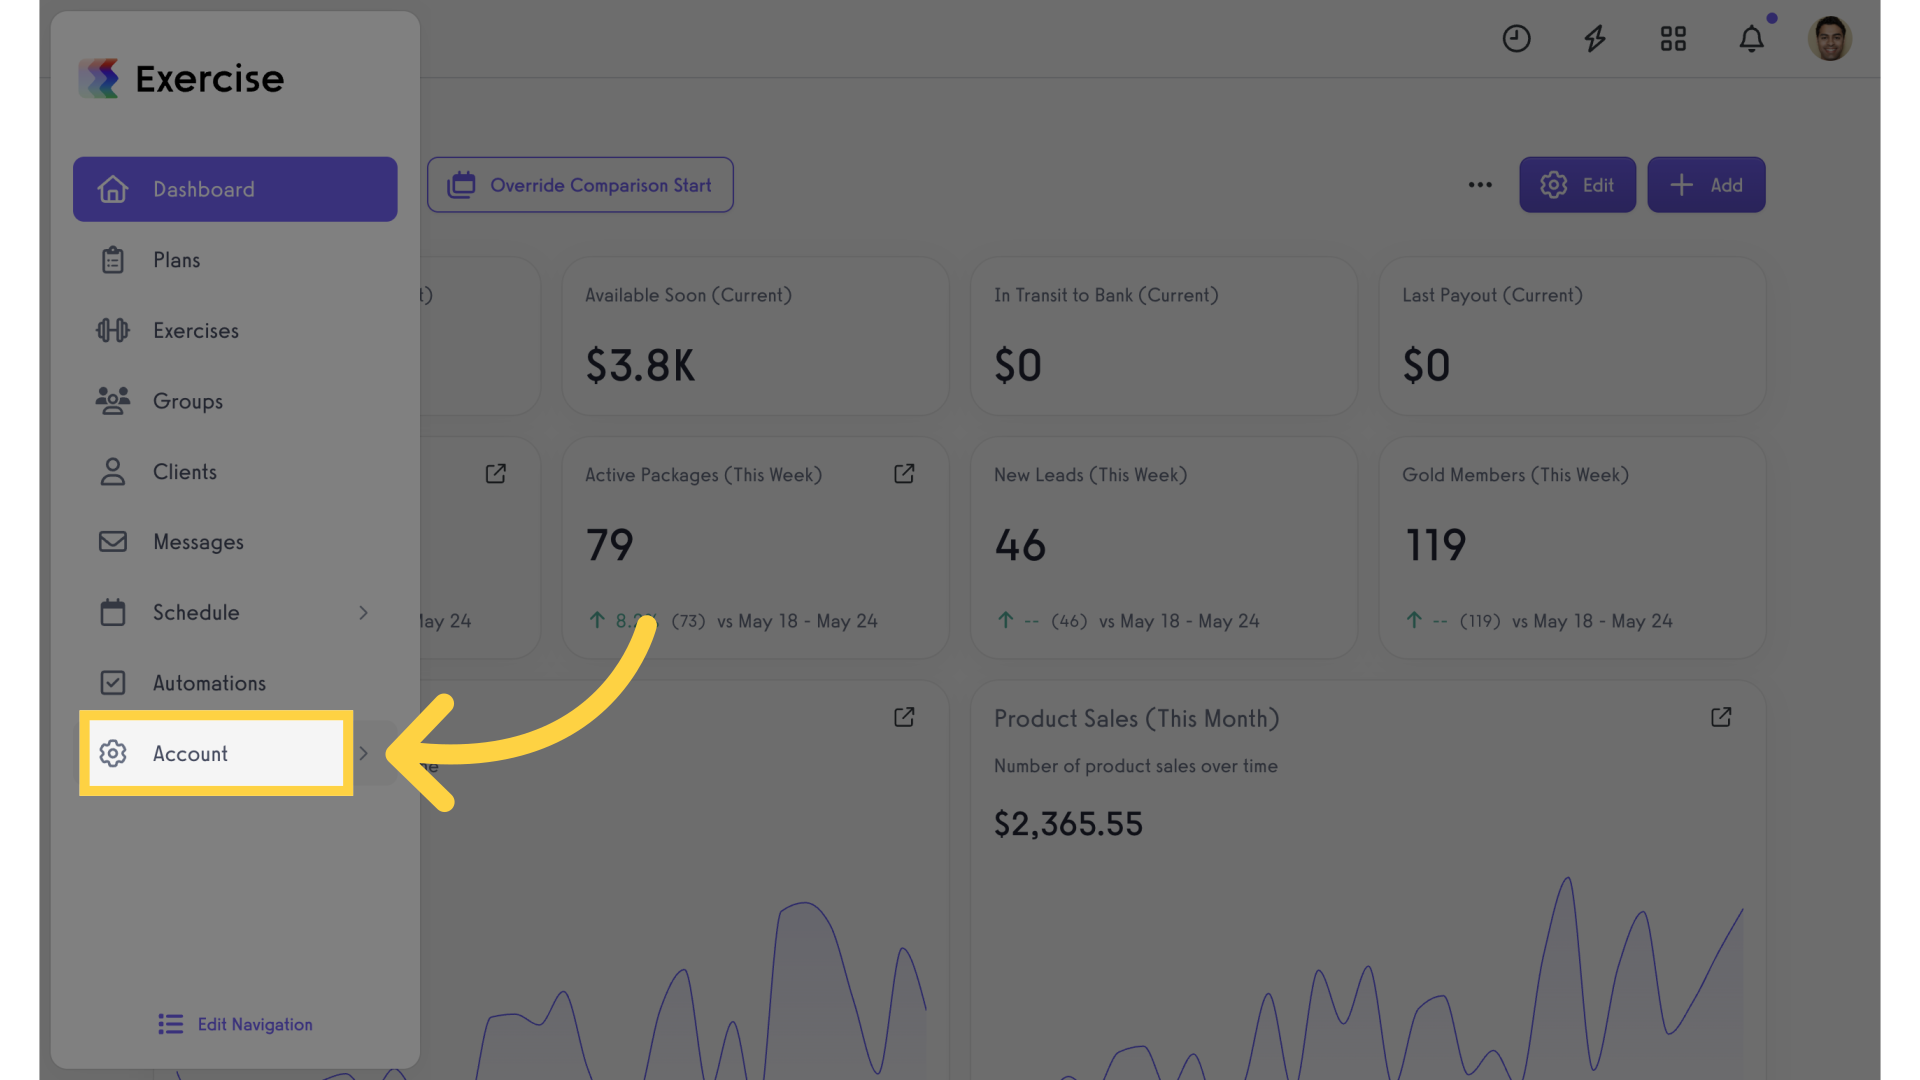
Task: Expand the Schedule submenu chevron
Action: 364,612
